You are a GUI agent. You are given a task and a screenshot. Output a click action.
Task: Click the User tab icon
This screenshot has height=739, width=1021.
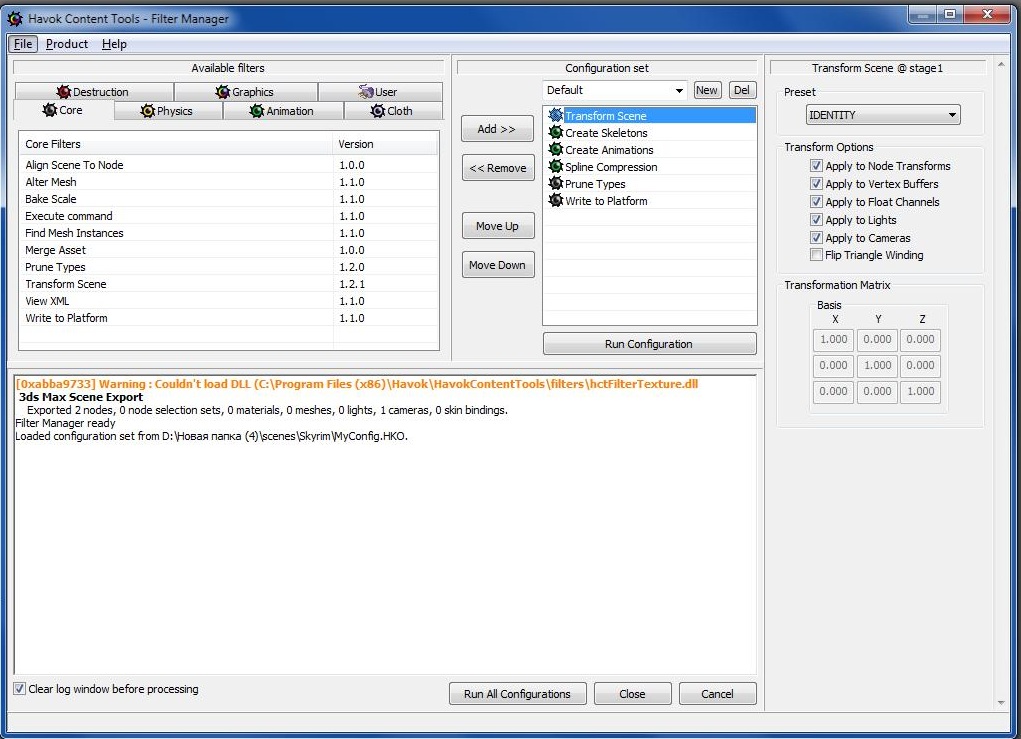tap(366, 92)
